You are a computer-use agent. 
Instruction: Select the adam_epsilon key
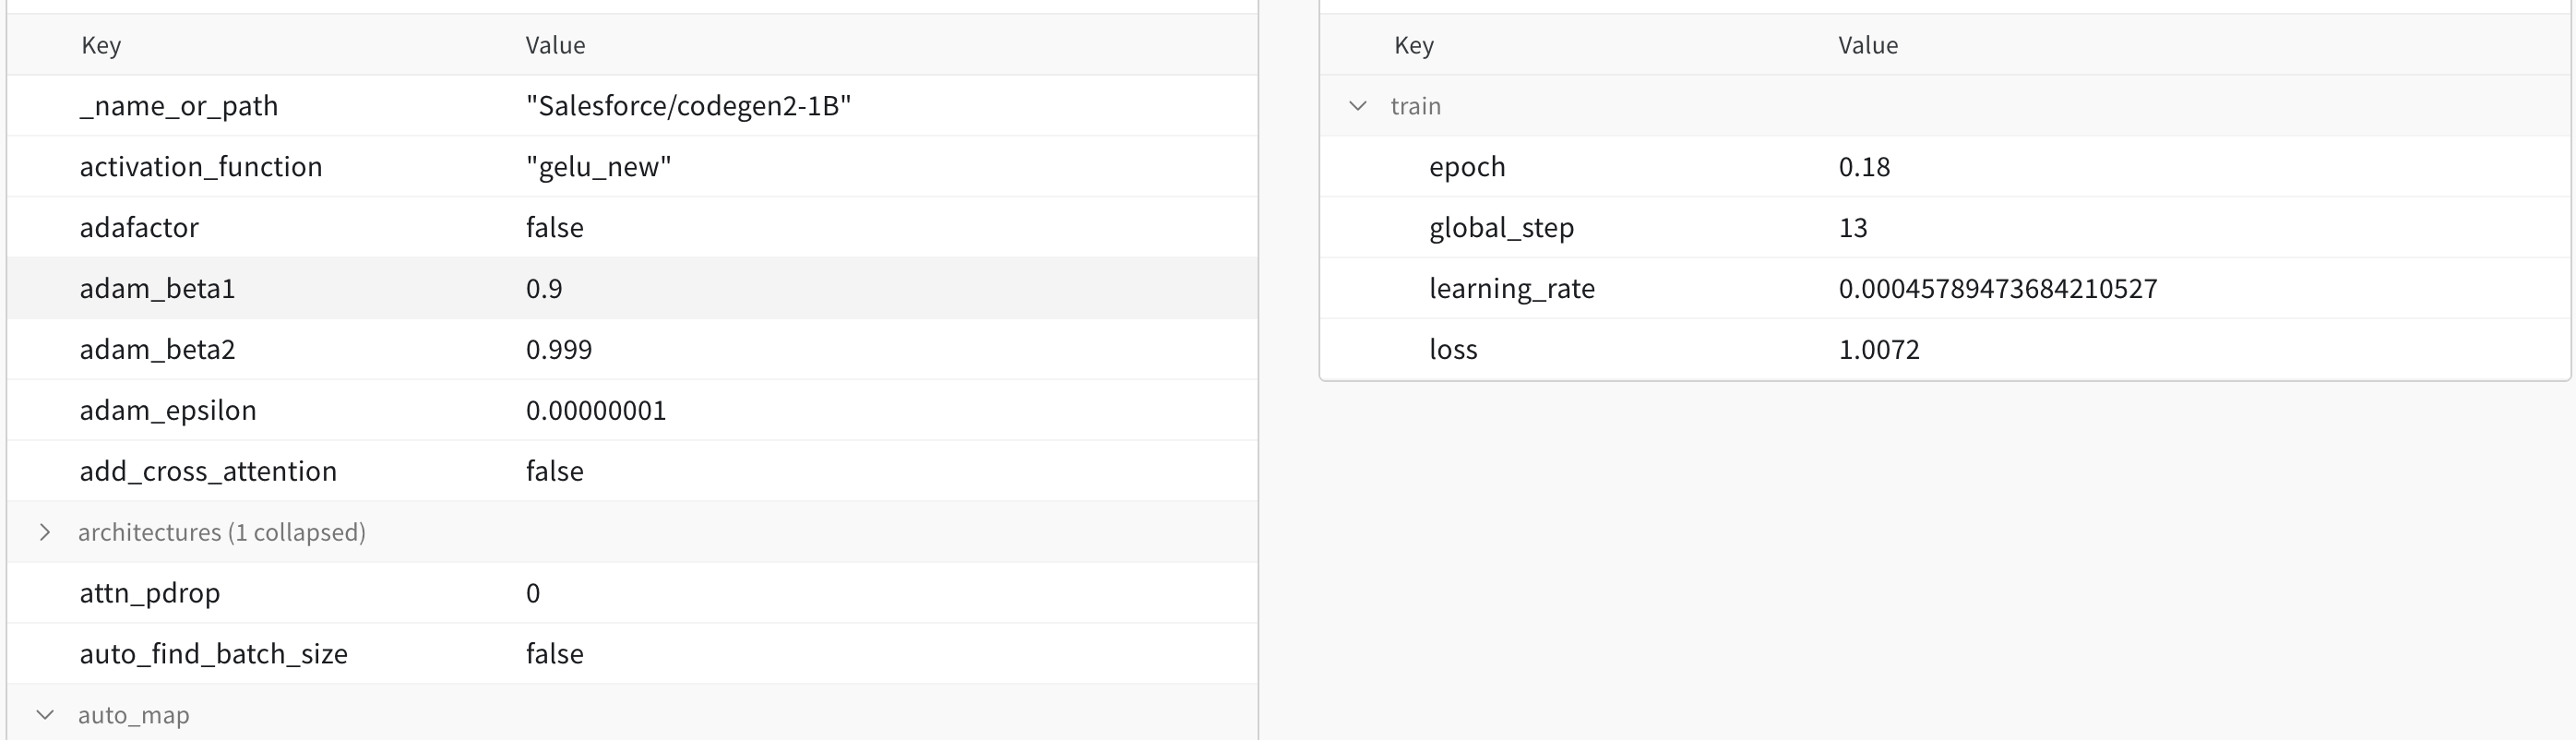(x=168, y=411)
